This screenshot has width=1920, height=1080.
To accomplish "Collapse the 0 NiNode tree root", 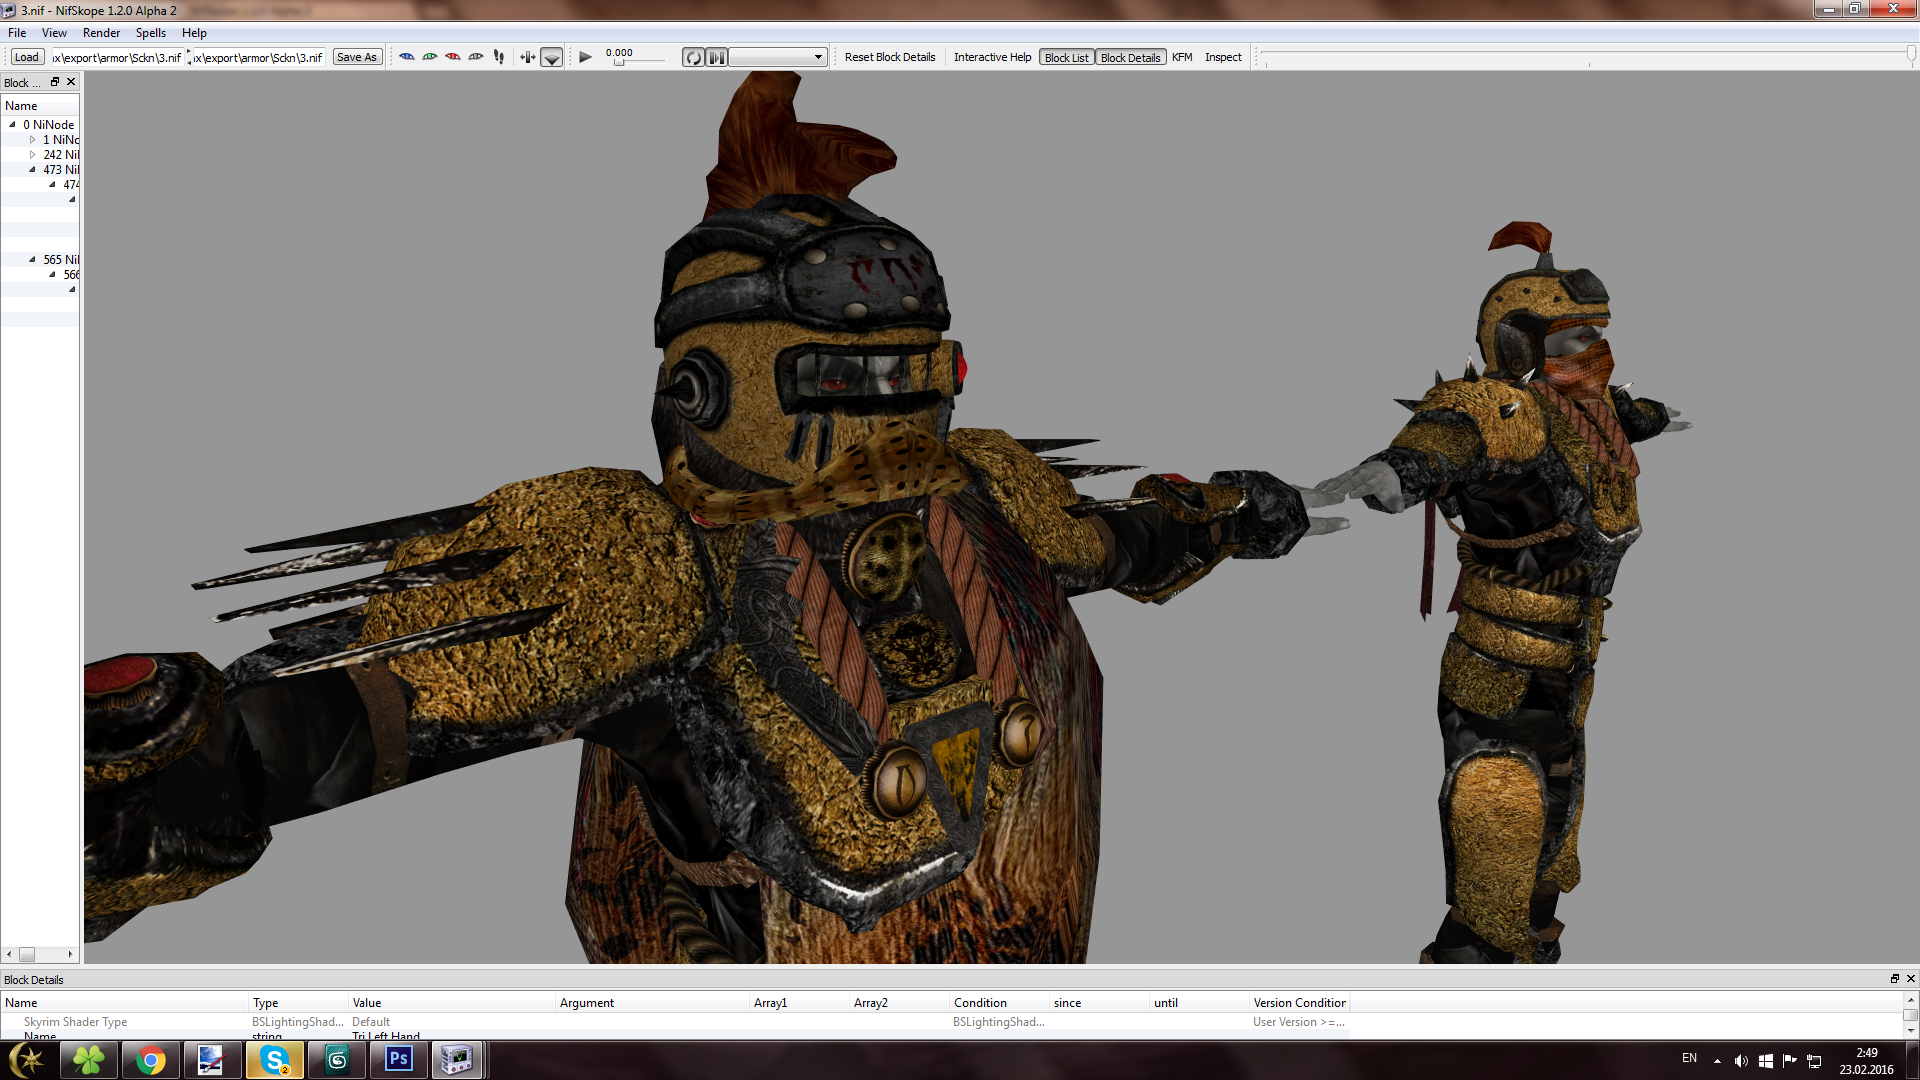I will (12, 125).
